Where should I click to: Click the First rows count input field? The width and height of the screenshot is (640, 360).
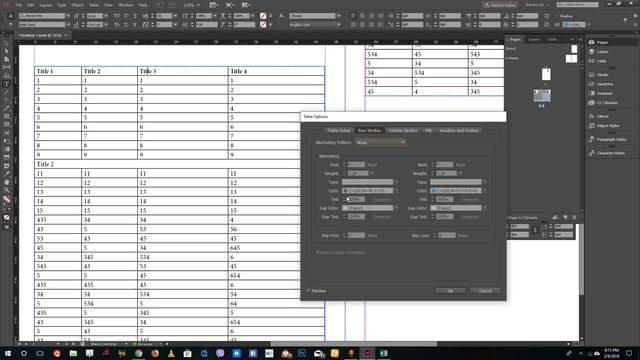(x=356, y=164)
